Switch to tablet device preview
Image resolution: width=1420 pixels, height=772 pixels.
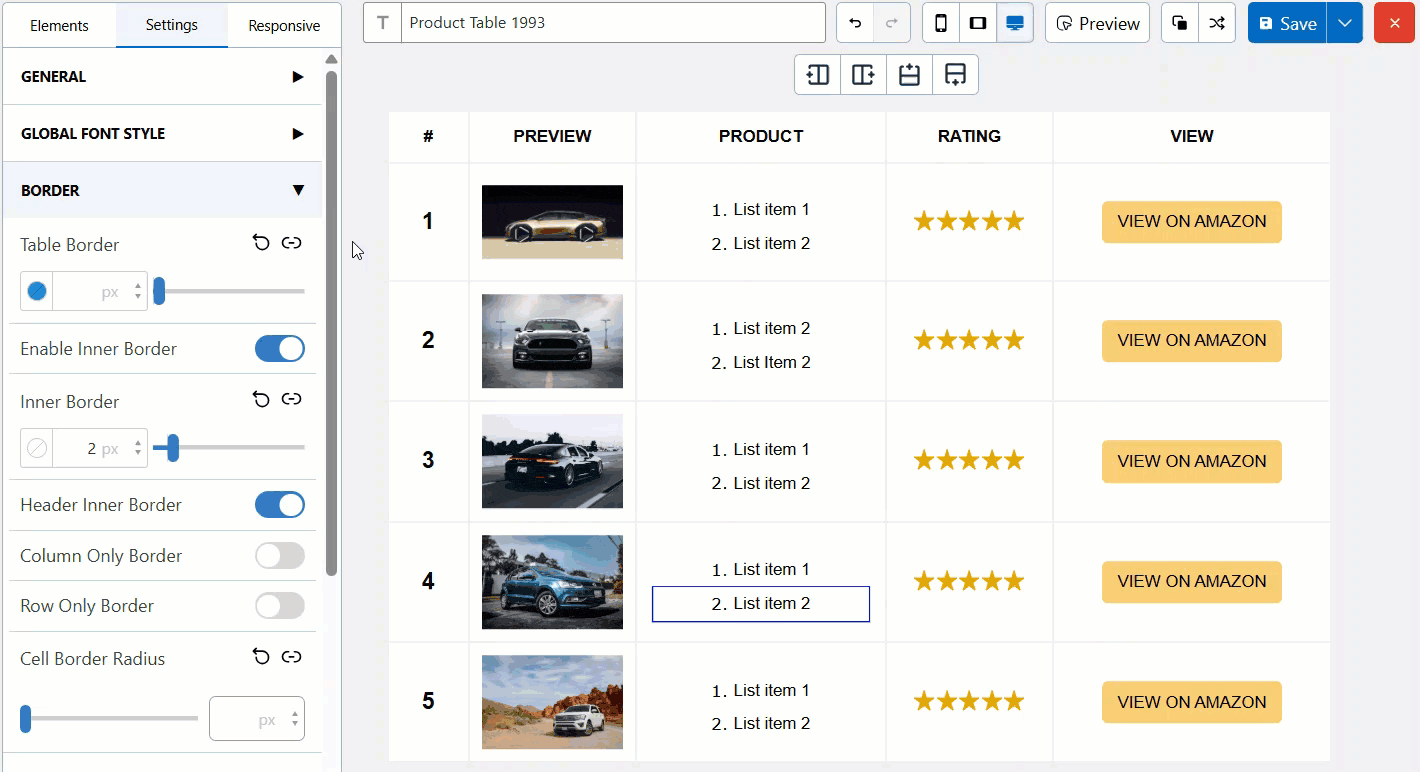tap(978, 23)
